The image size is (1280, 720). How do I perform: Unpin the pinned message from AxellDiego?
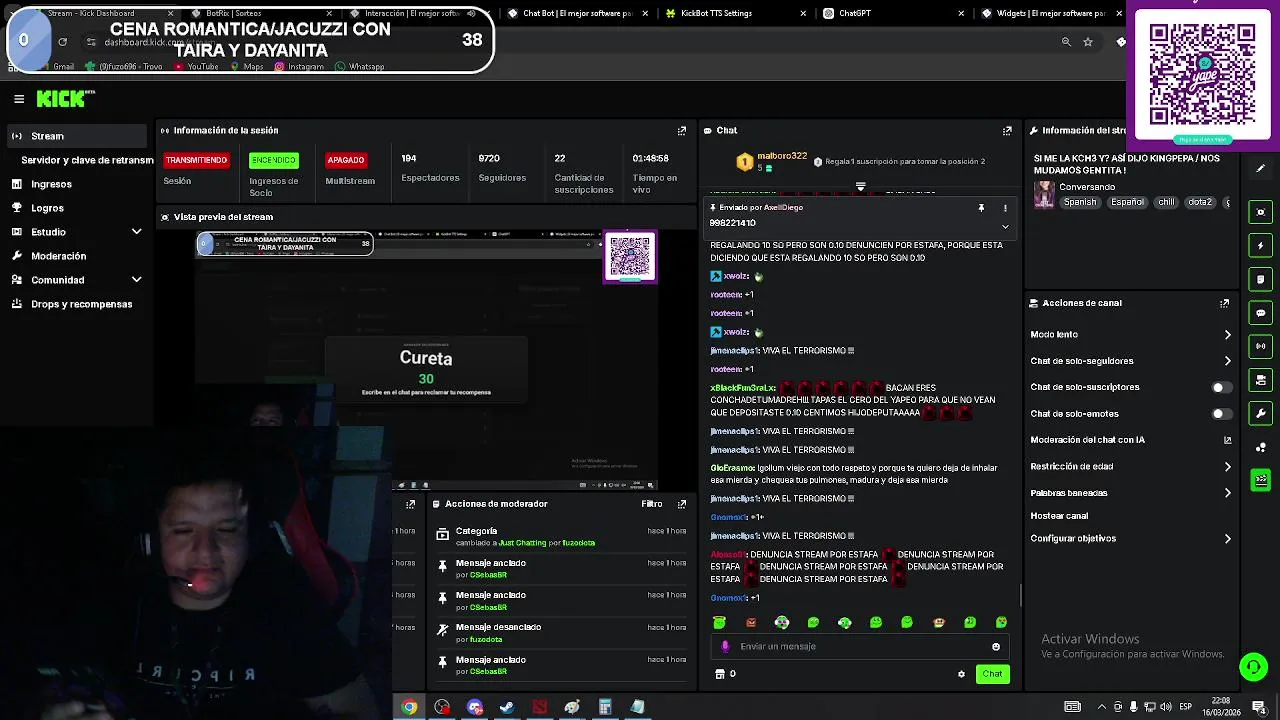981,208
